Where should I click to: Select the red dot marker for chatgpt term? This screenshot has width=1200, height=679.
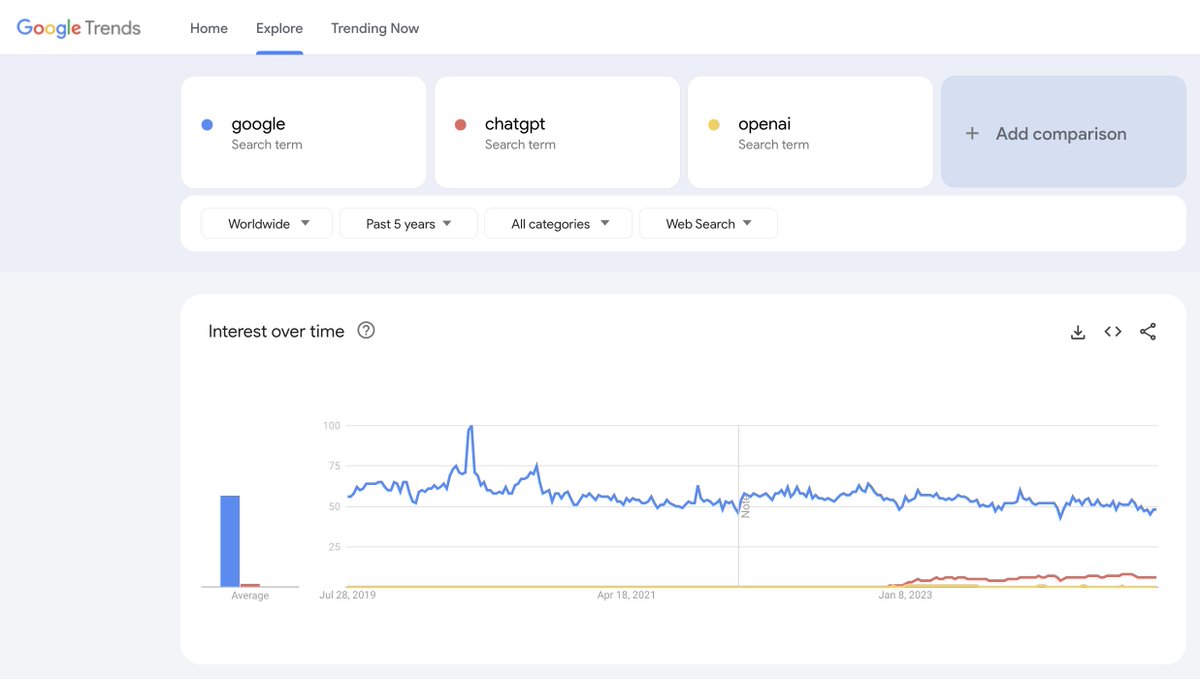(460, 123)
